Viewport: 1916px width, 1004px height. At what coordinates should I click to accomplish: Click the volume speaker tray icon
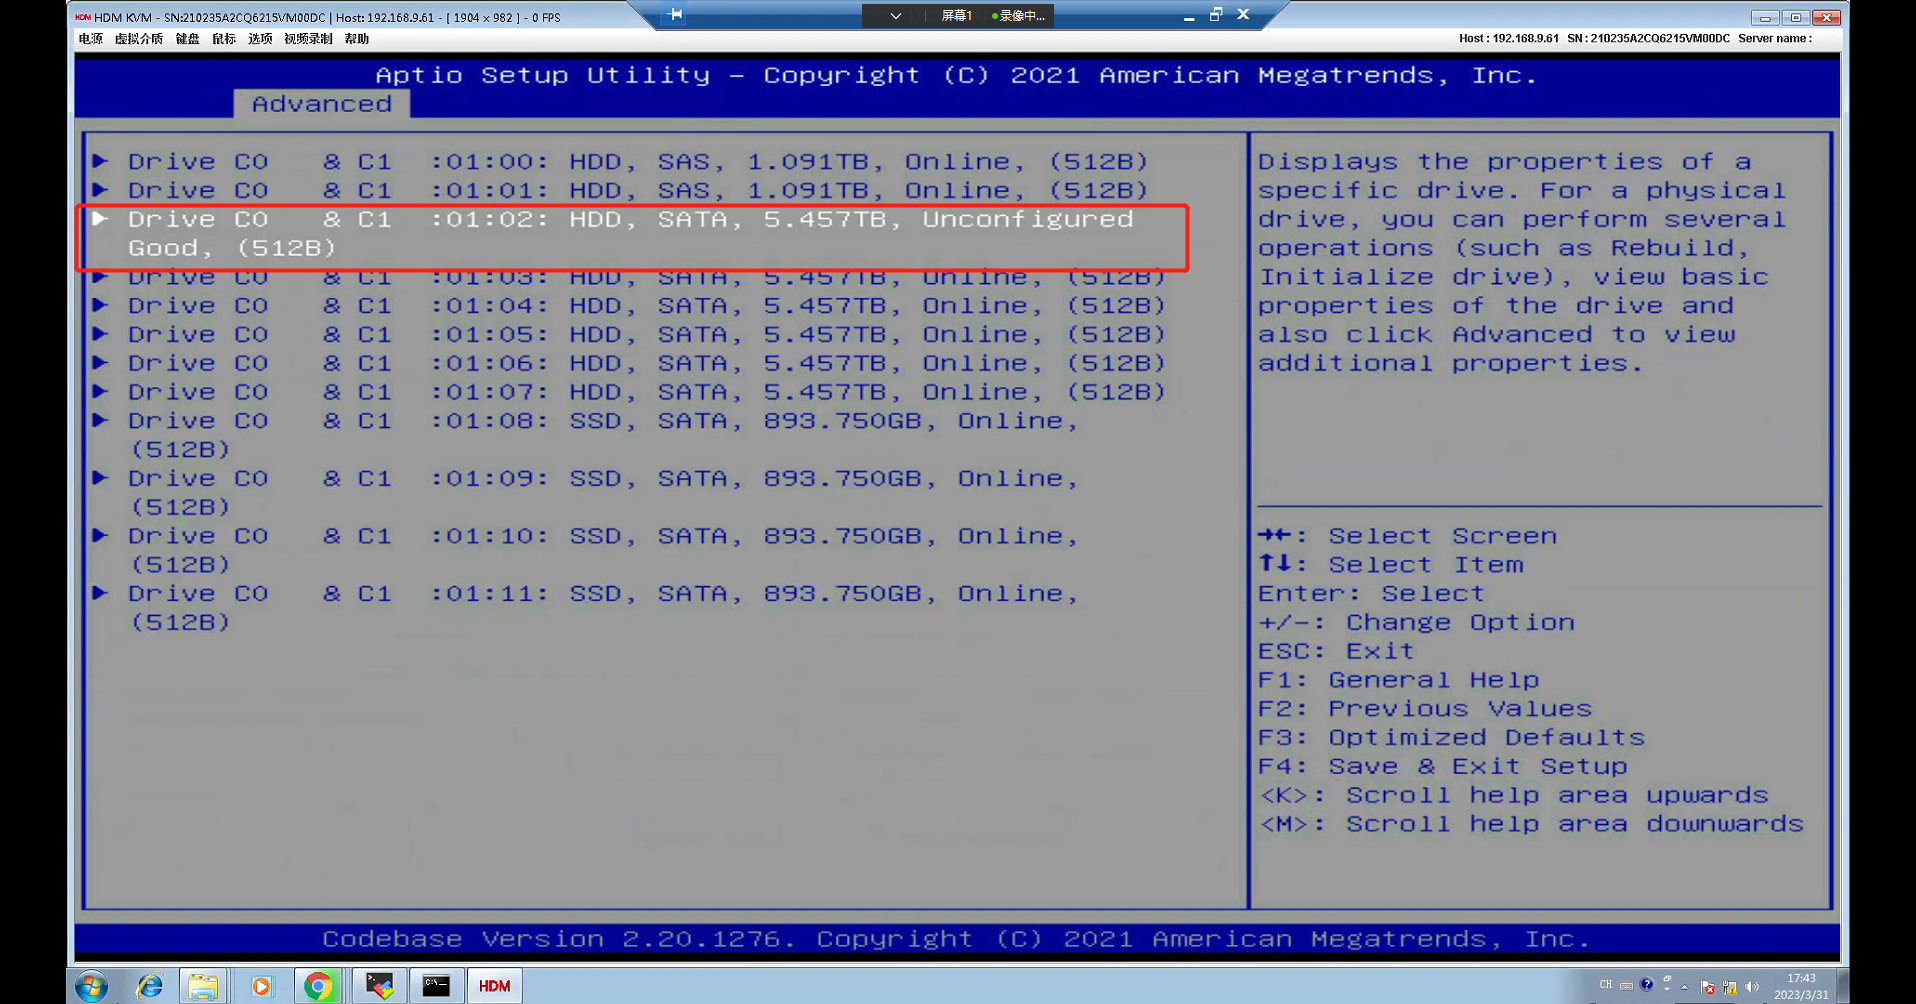click(x=1751, y=986)
